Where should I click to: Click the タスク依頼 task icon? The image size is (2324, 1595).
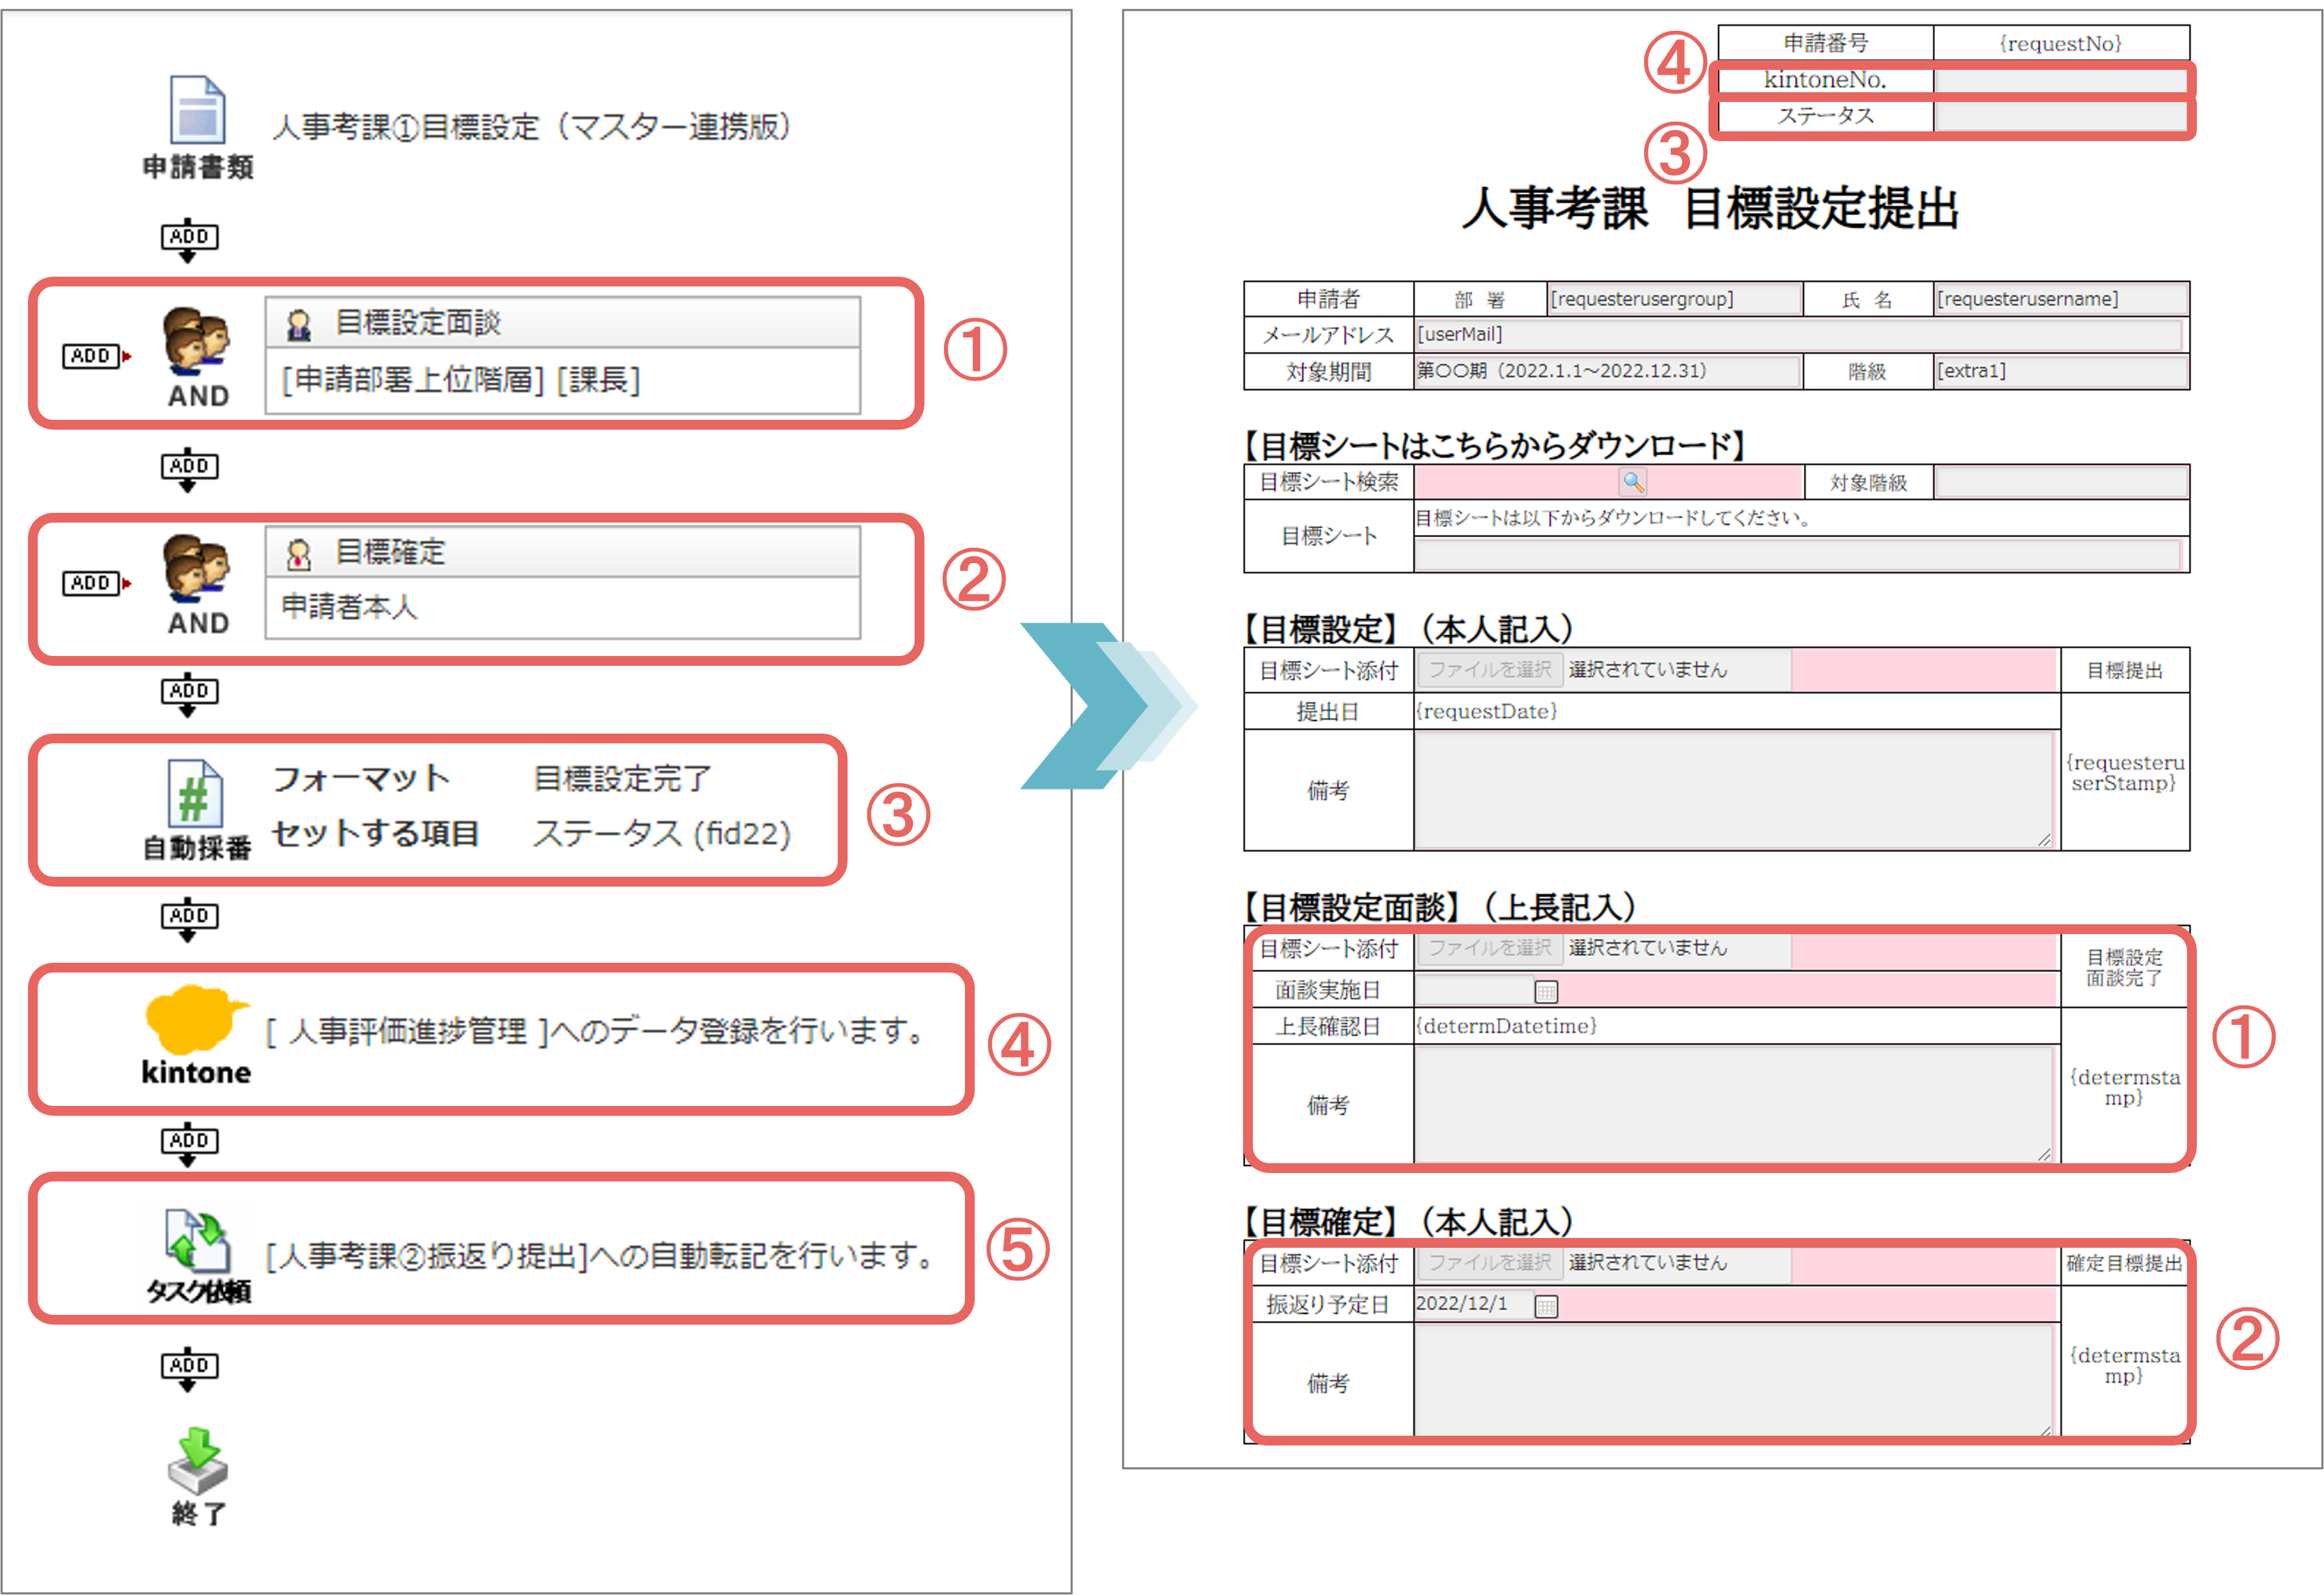point(197,1241)
